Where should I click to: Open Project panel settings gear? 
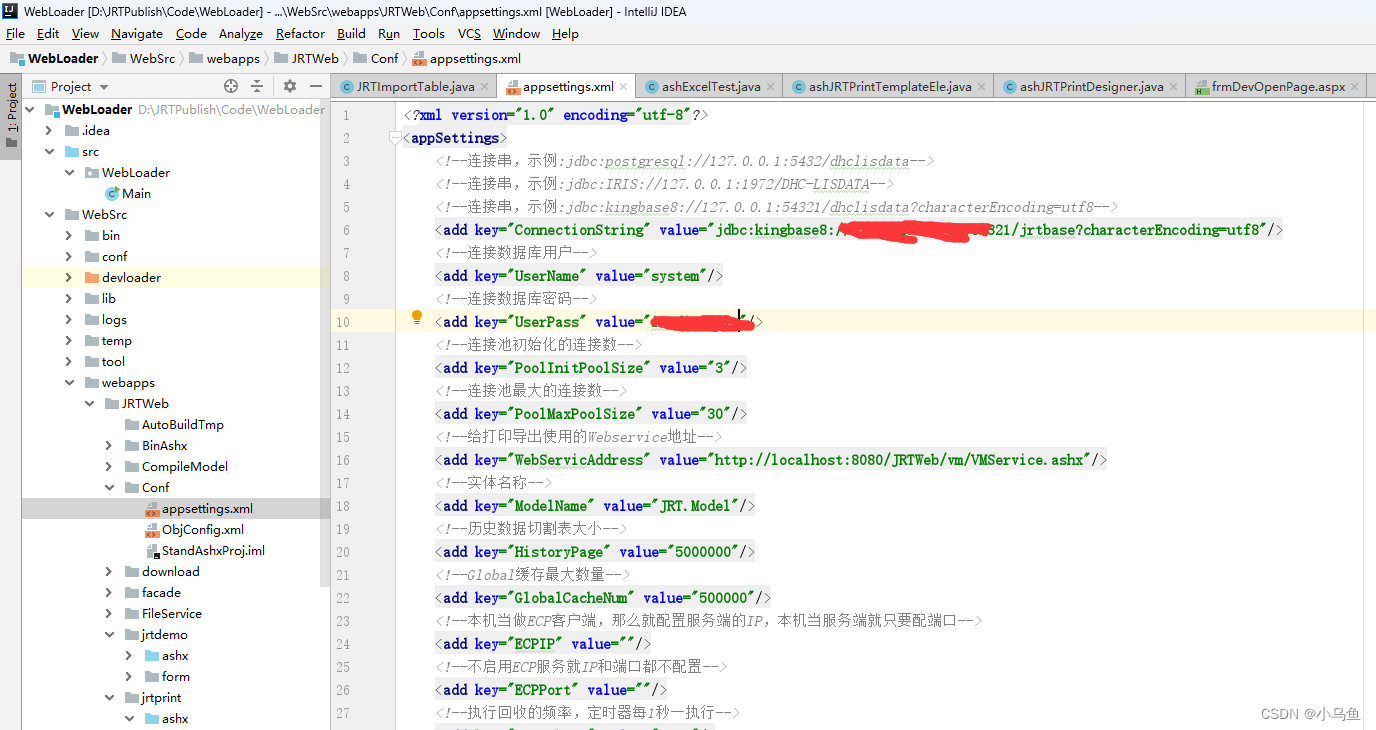click(290, 86)
